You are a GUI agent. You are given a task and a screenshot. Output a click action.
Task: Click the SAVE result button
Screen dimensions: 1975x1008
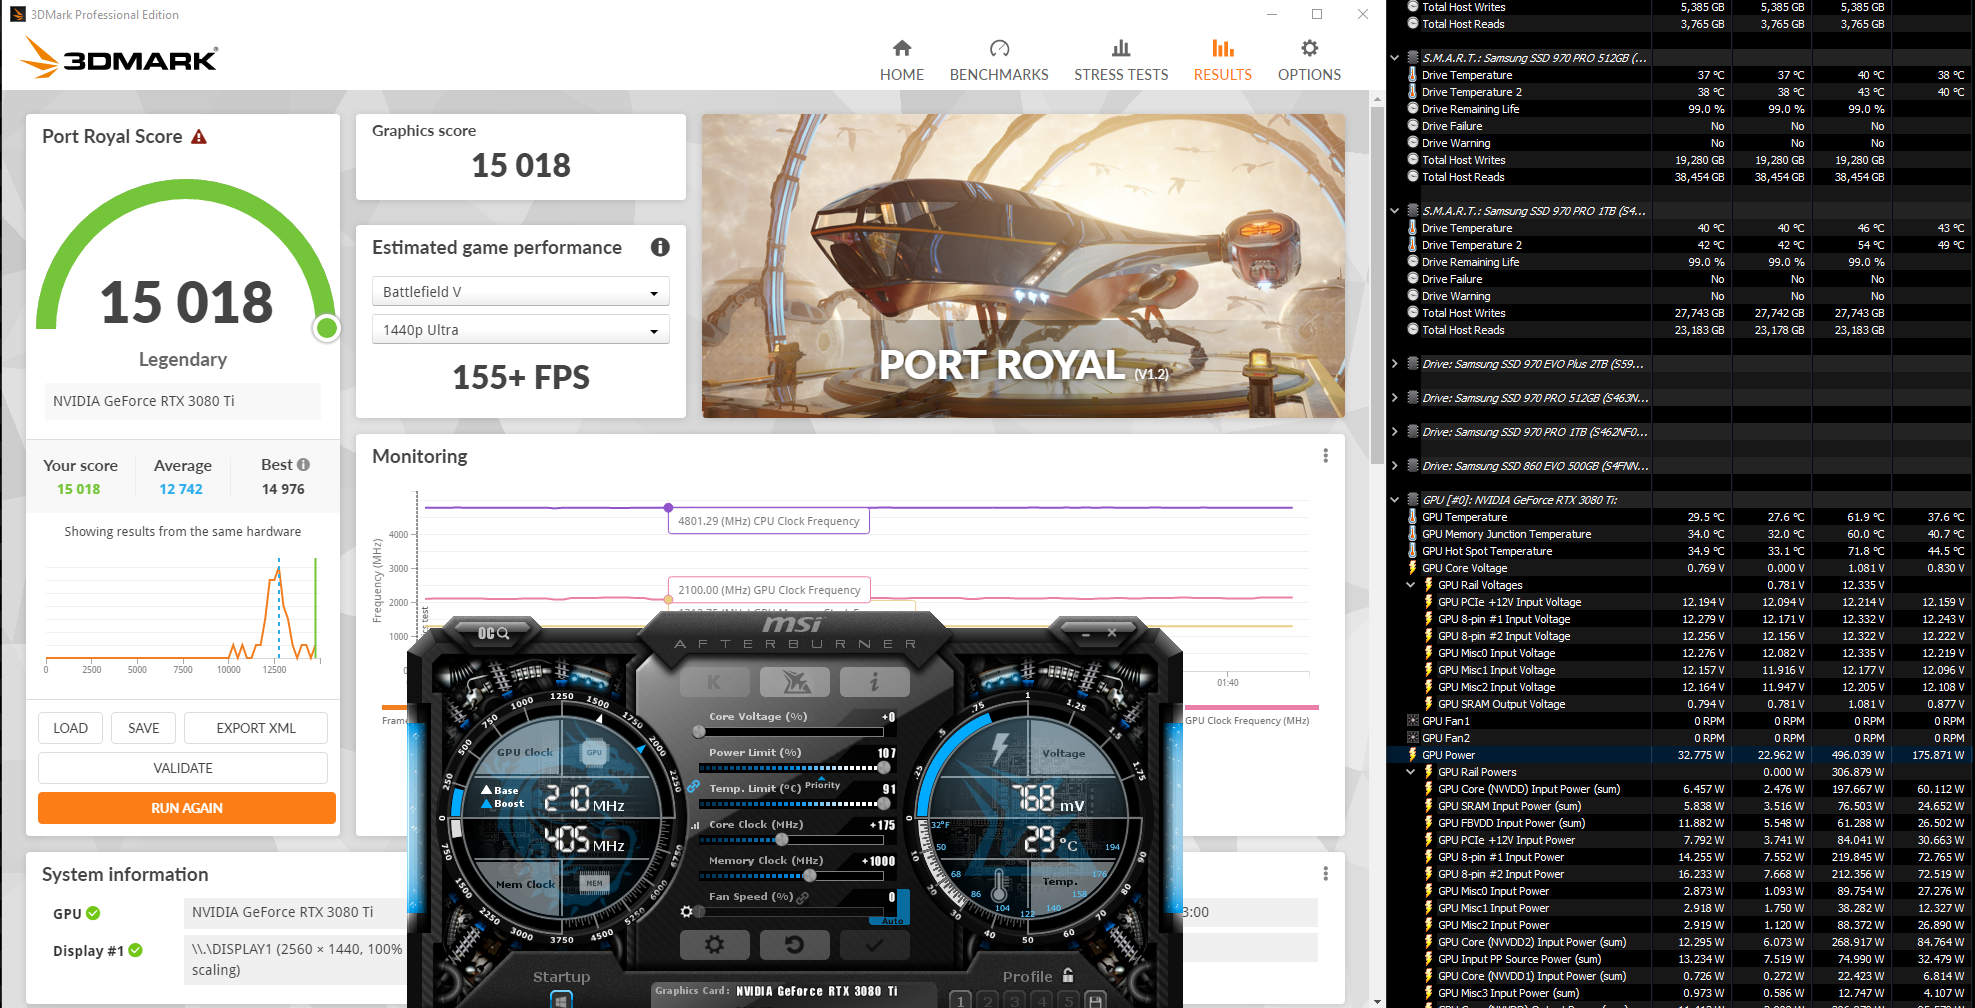tap(144, 728)
